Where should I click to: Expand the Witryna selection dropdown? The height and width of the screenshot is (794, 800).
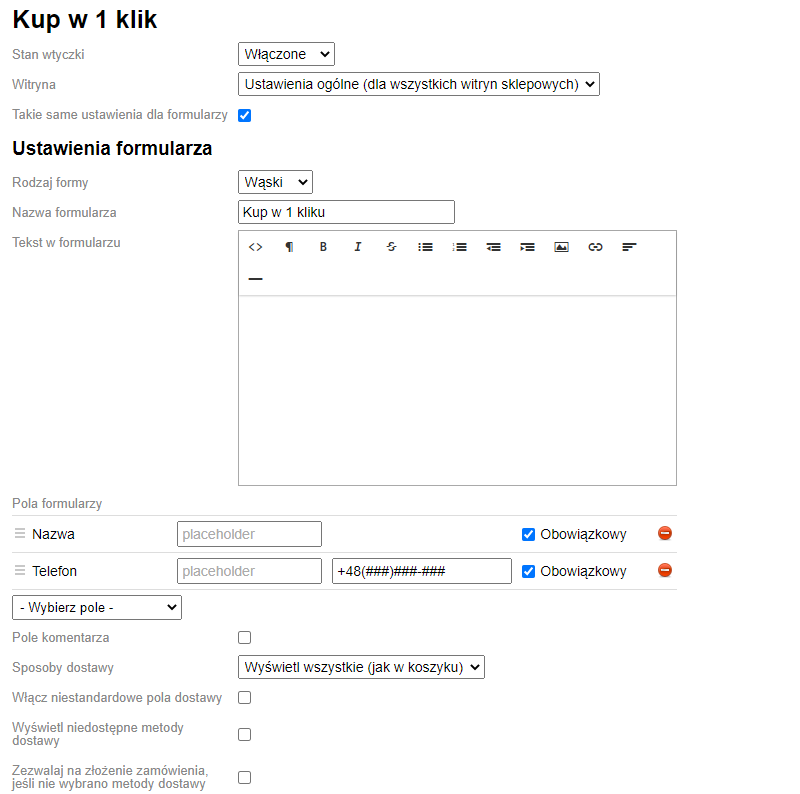click(418, 84)
